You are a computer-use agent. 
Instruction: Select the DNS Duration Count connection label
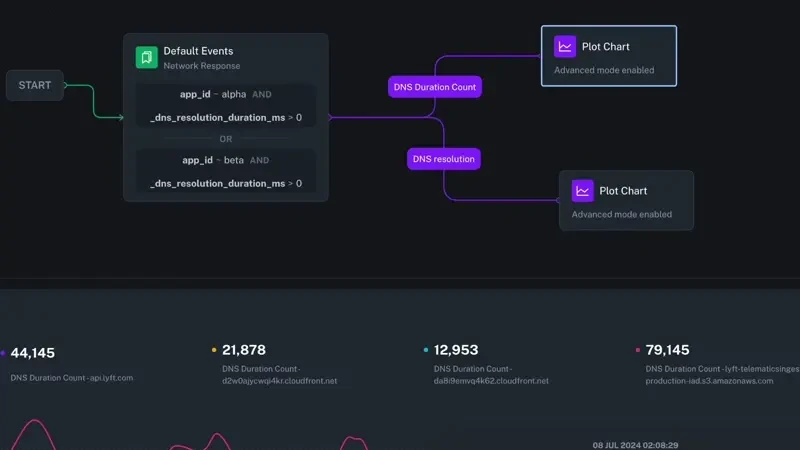coord(435,87)
